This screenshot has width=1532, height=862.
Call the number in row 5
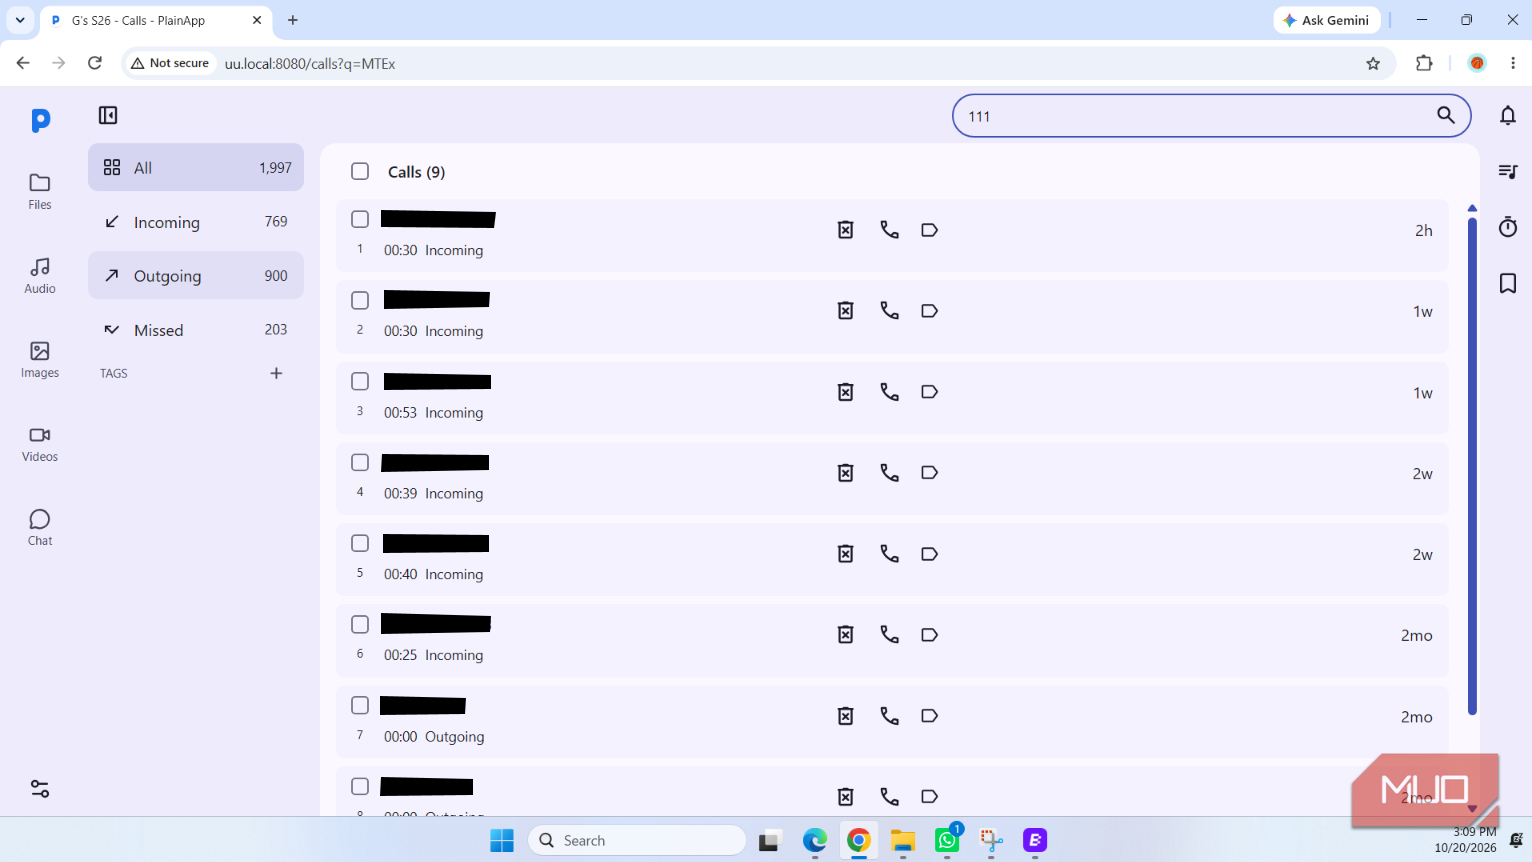[889, 554]
